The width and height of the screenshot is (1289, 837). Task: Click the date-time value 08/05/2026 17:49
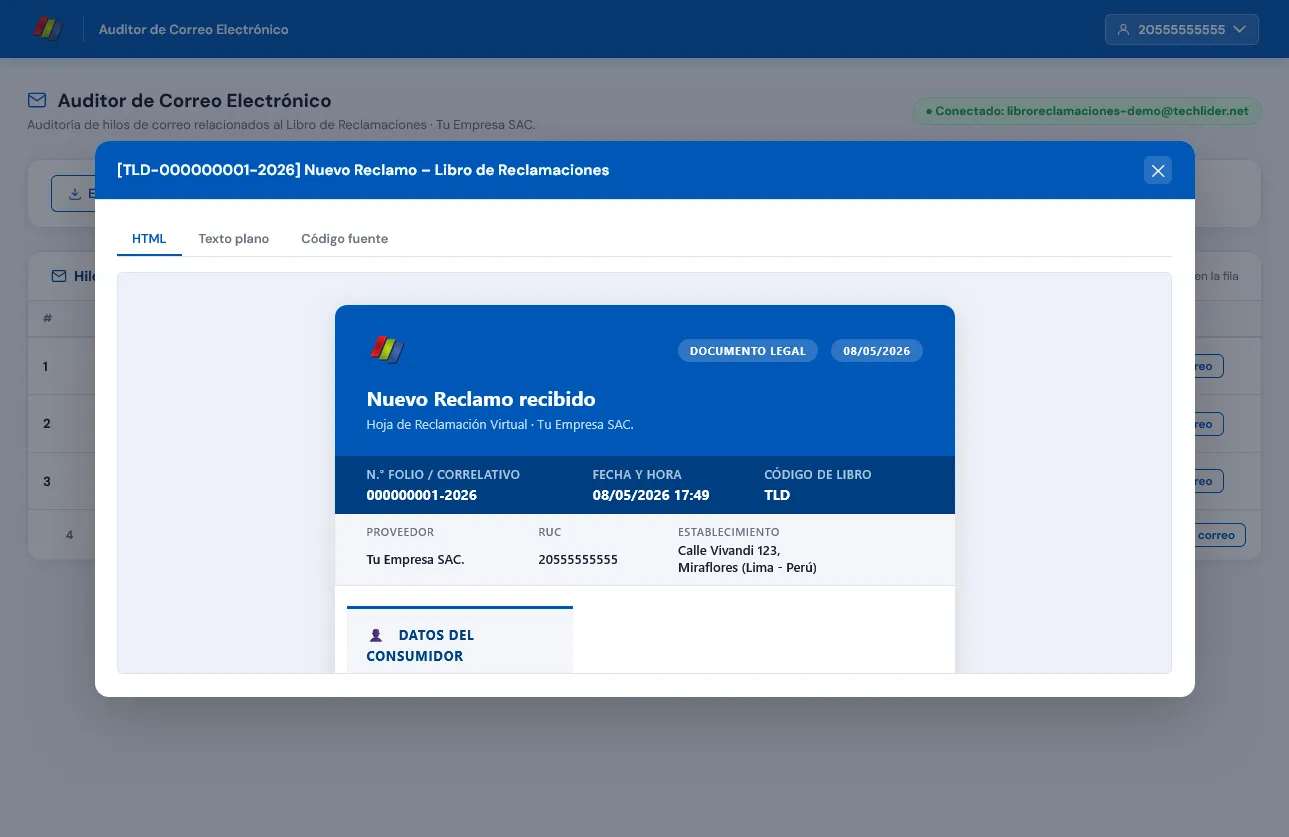[x=651, y=495]
